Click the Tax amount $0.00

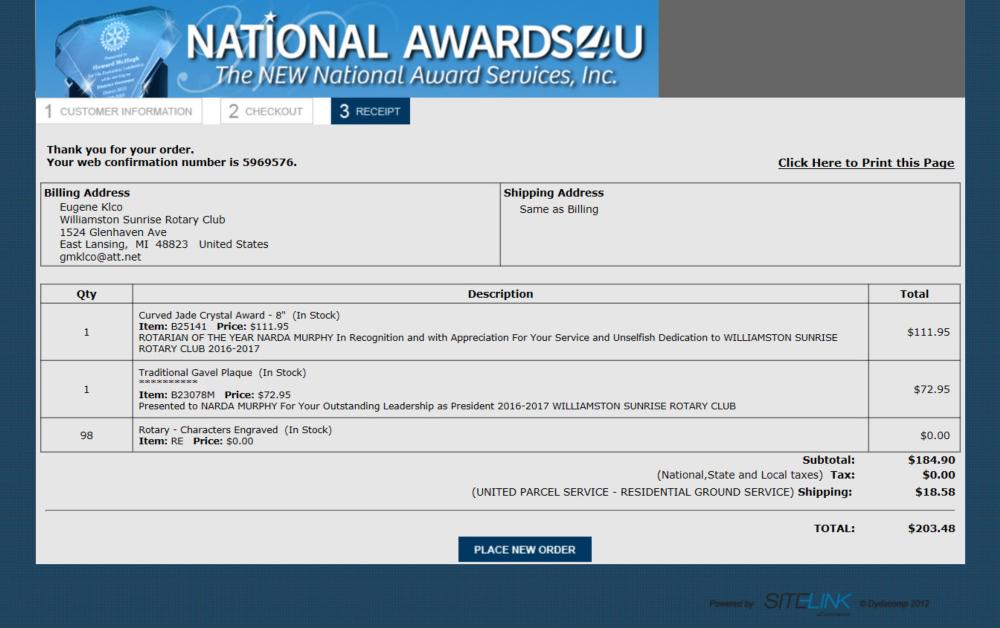pyautogui.click(x=939, y=475)
